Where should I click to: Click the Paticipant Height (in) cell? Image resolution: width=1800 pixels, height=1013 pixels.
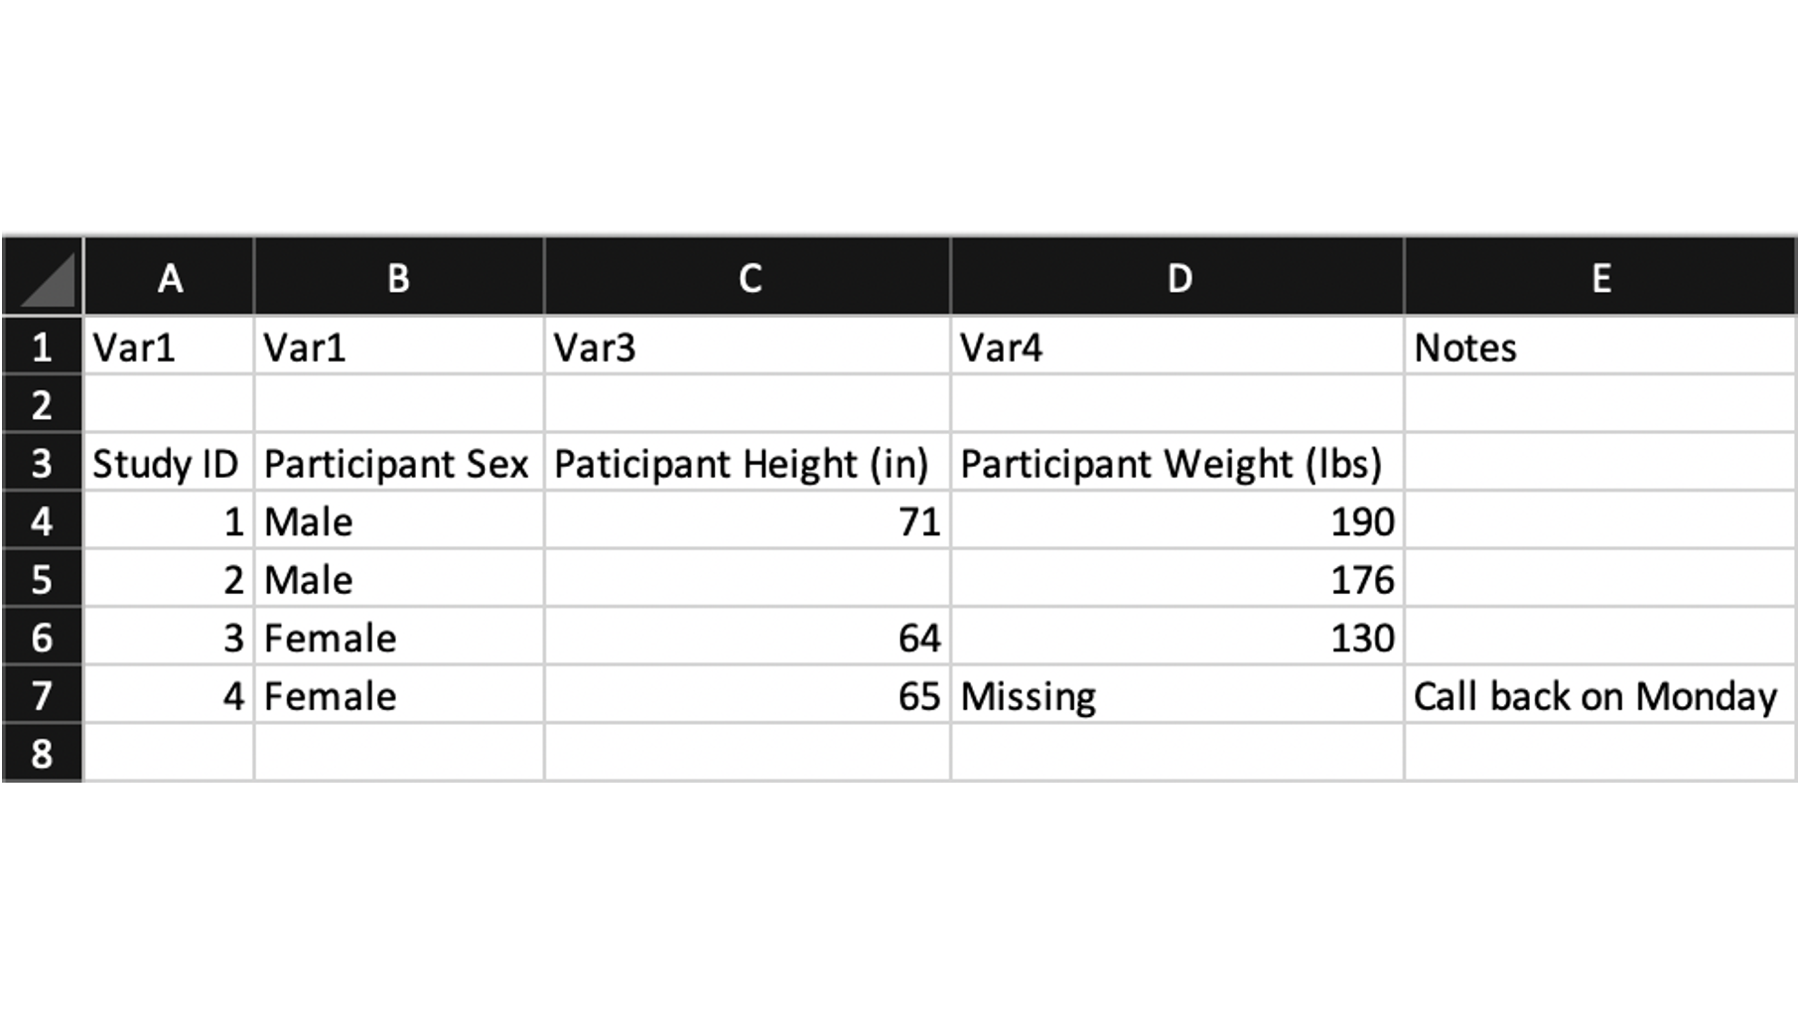747,462
